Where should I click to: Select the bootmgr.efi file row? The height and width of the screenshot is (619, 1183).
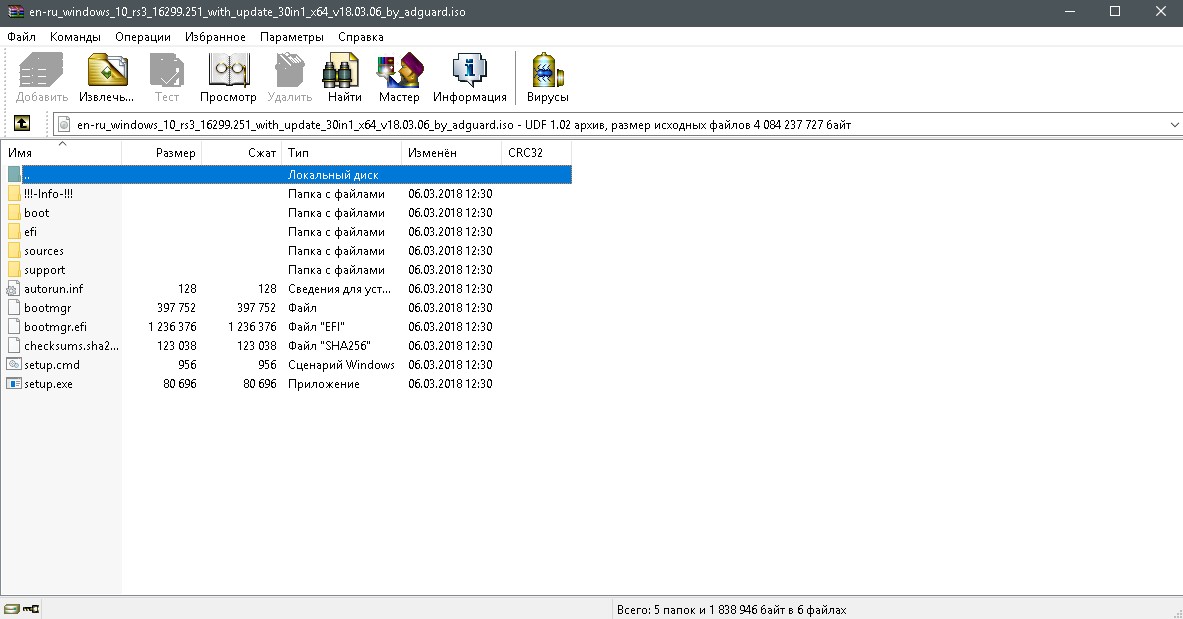(x=55, y=327)
